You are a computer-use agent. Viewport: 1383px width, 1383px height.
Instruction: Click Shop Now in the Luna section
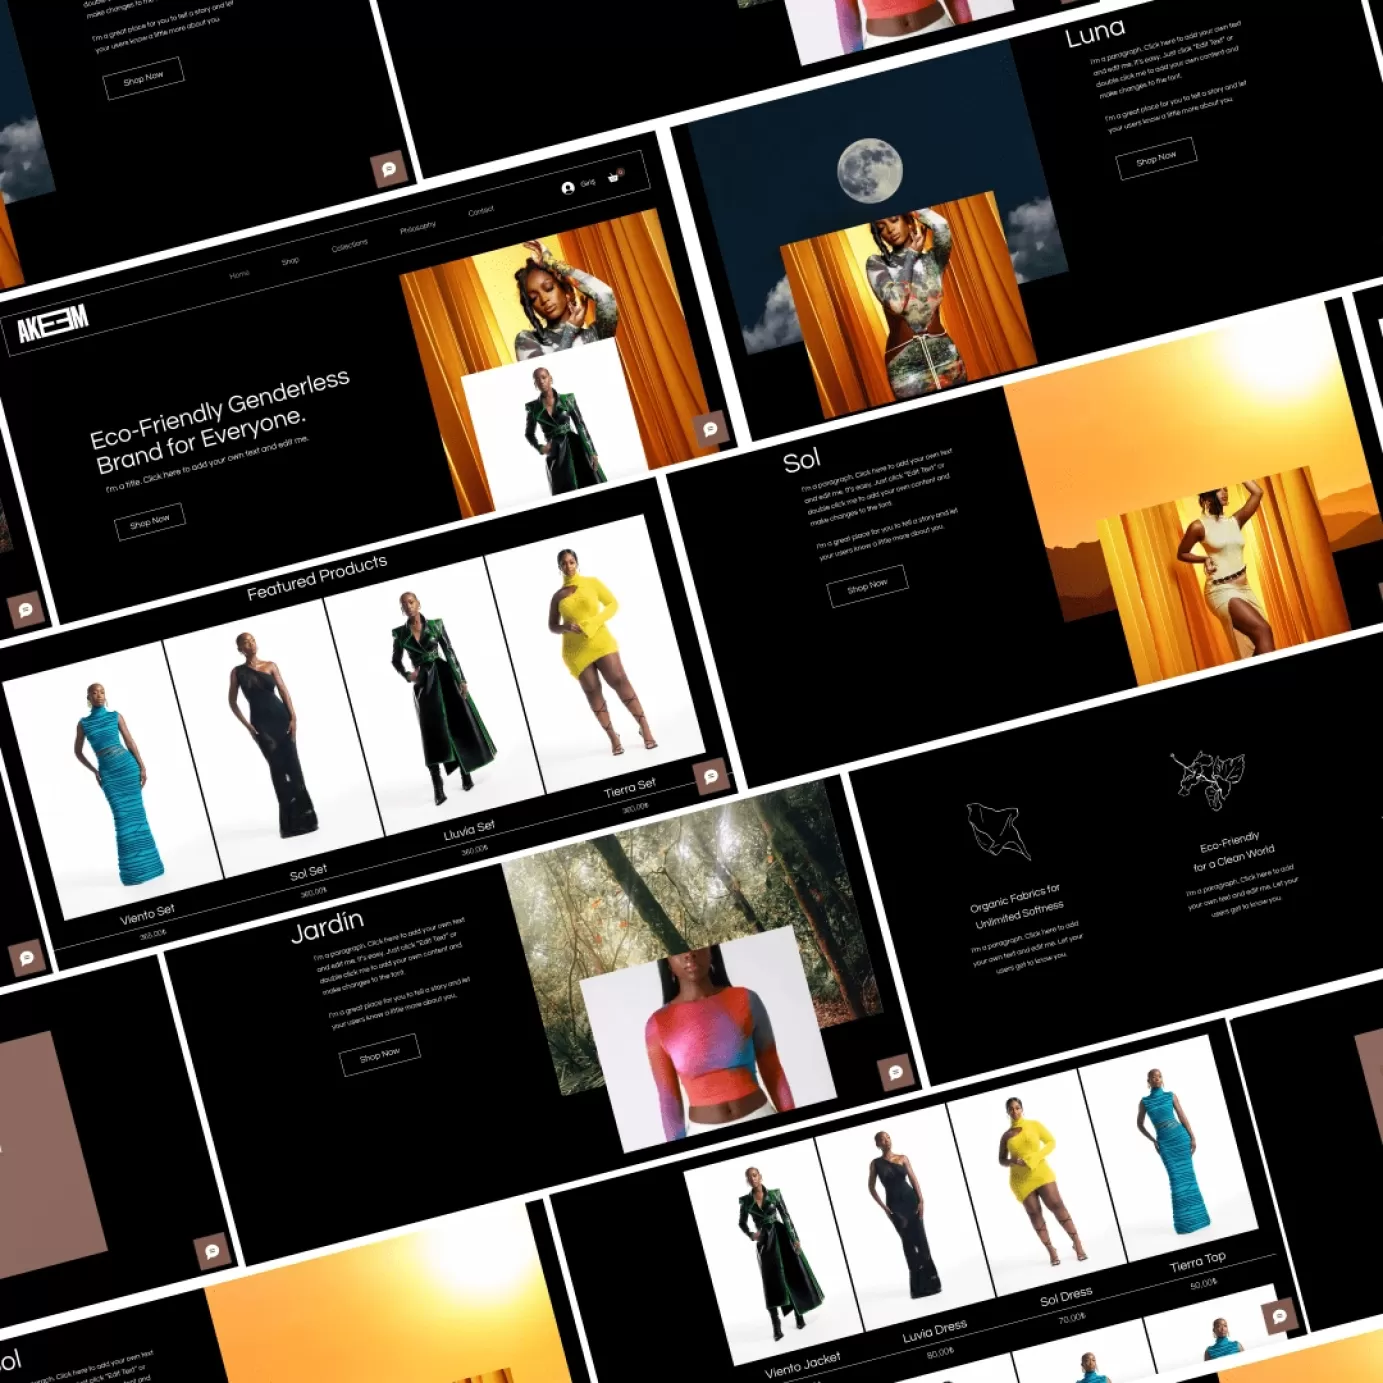pos(1155,158)
